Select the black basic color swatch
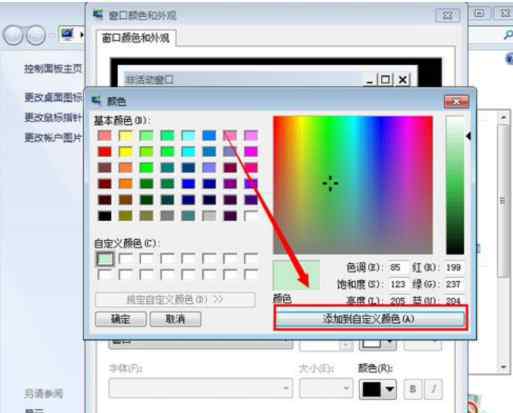Screen dimensions: 513x413 click(x=105, y=216)
